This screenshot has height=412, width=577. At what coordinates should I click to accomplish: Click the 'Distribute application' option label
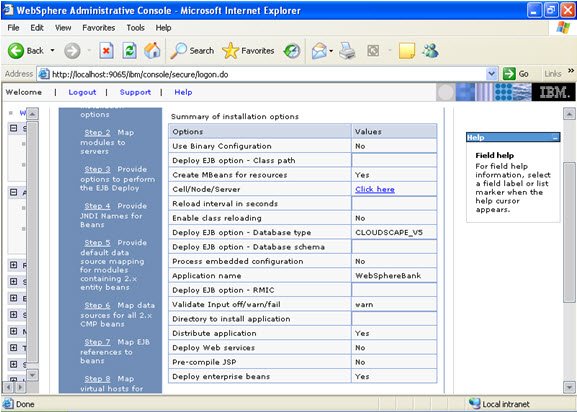(x=214, y=333)
